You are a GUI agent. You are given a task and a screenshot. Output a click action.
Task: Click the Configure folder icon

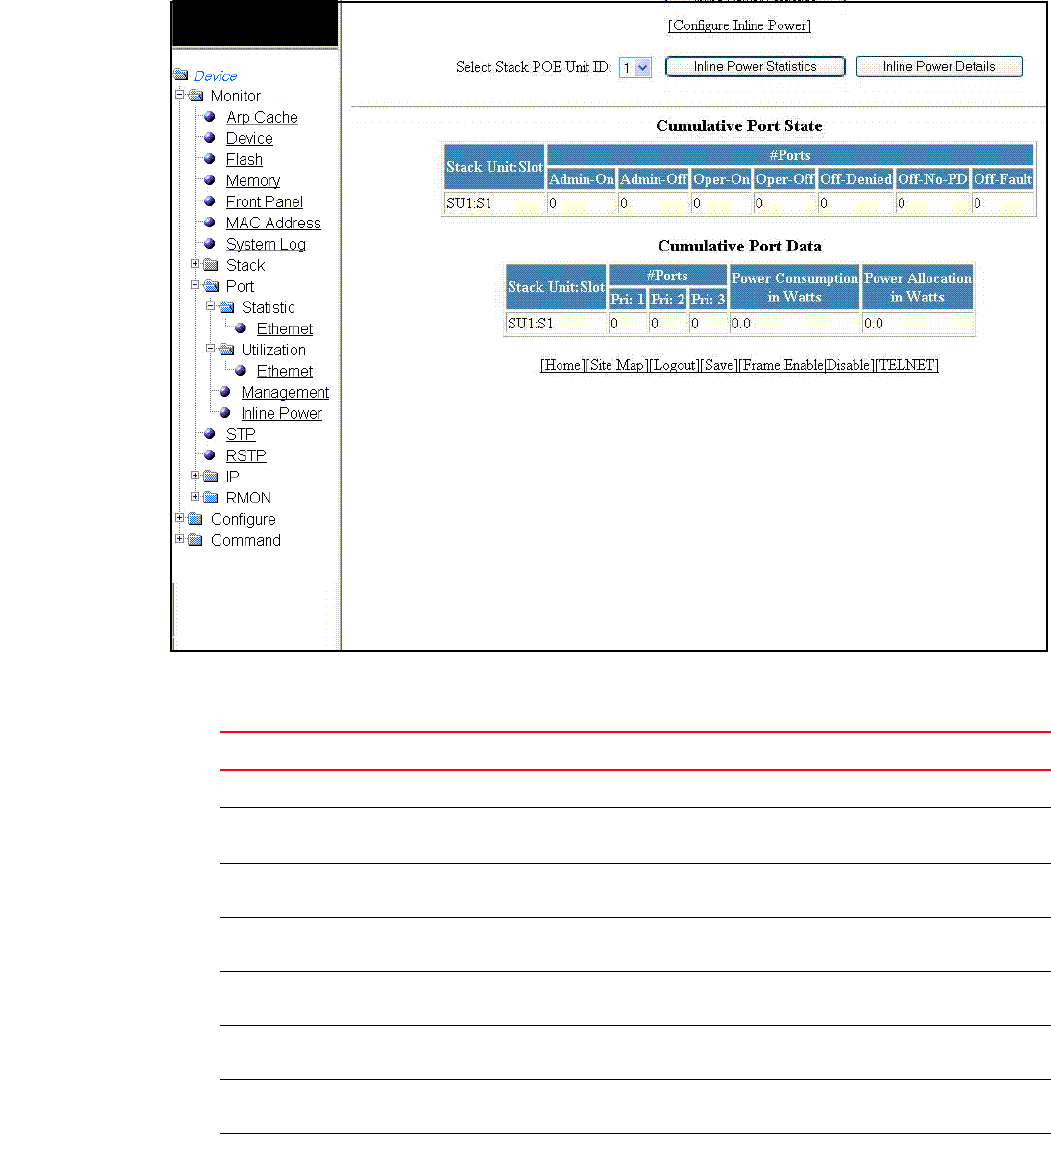point(196,519)
